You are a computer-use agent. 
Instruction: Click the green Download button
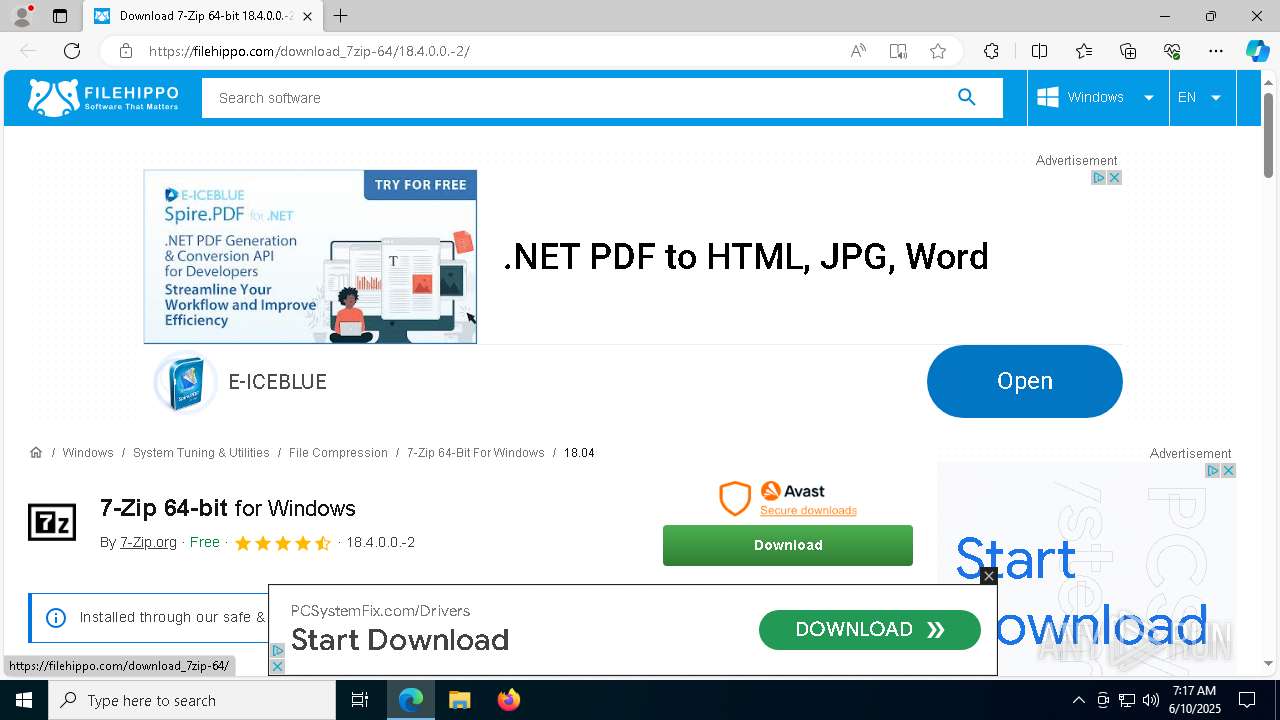tap(788, 545)
